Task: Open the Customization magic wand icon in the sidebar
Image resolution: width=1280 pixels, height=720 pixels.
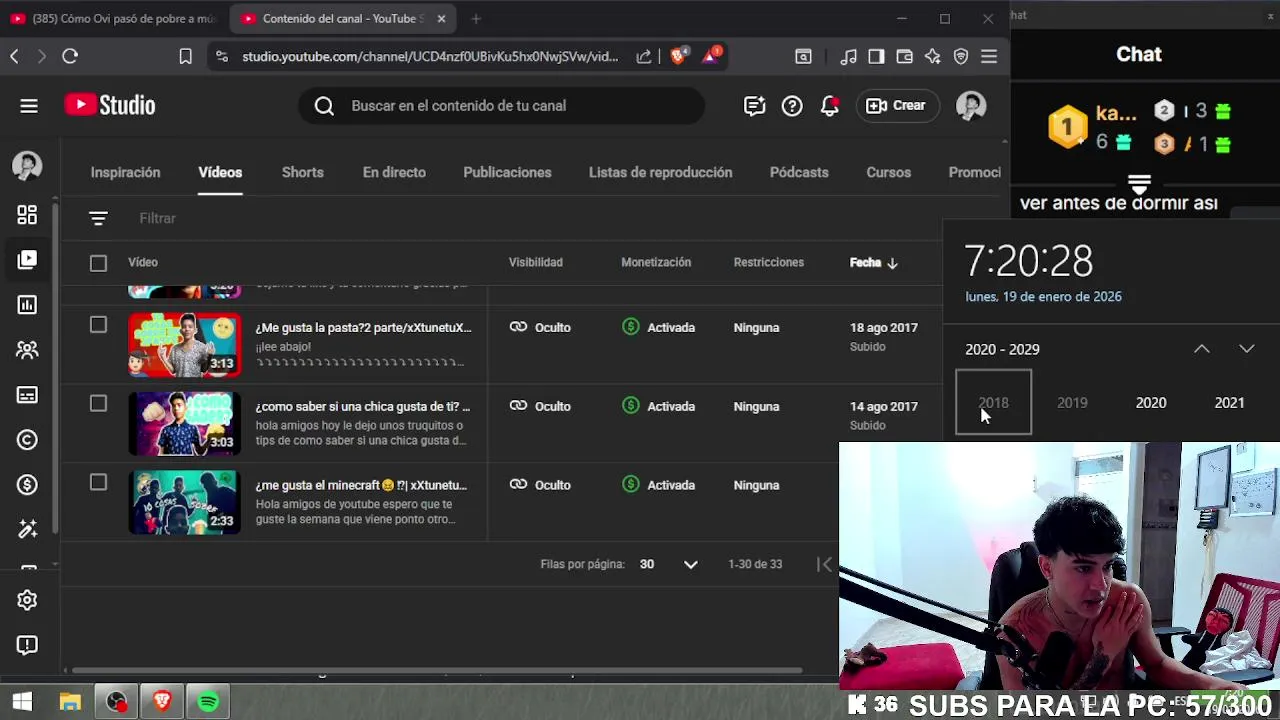Action: [x=27, y=529]
